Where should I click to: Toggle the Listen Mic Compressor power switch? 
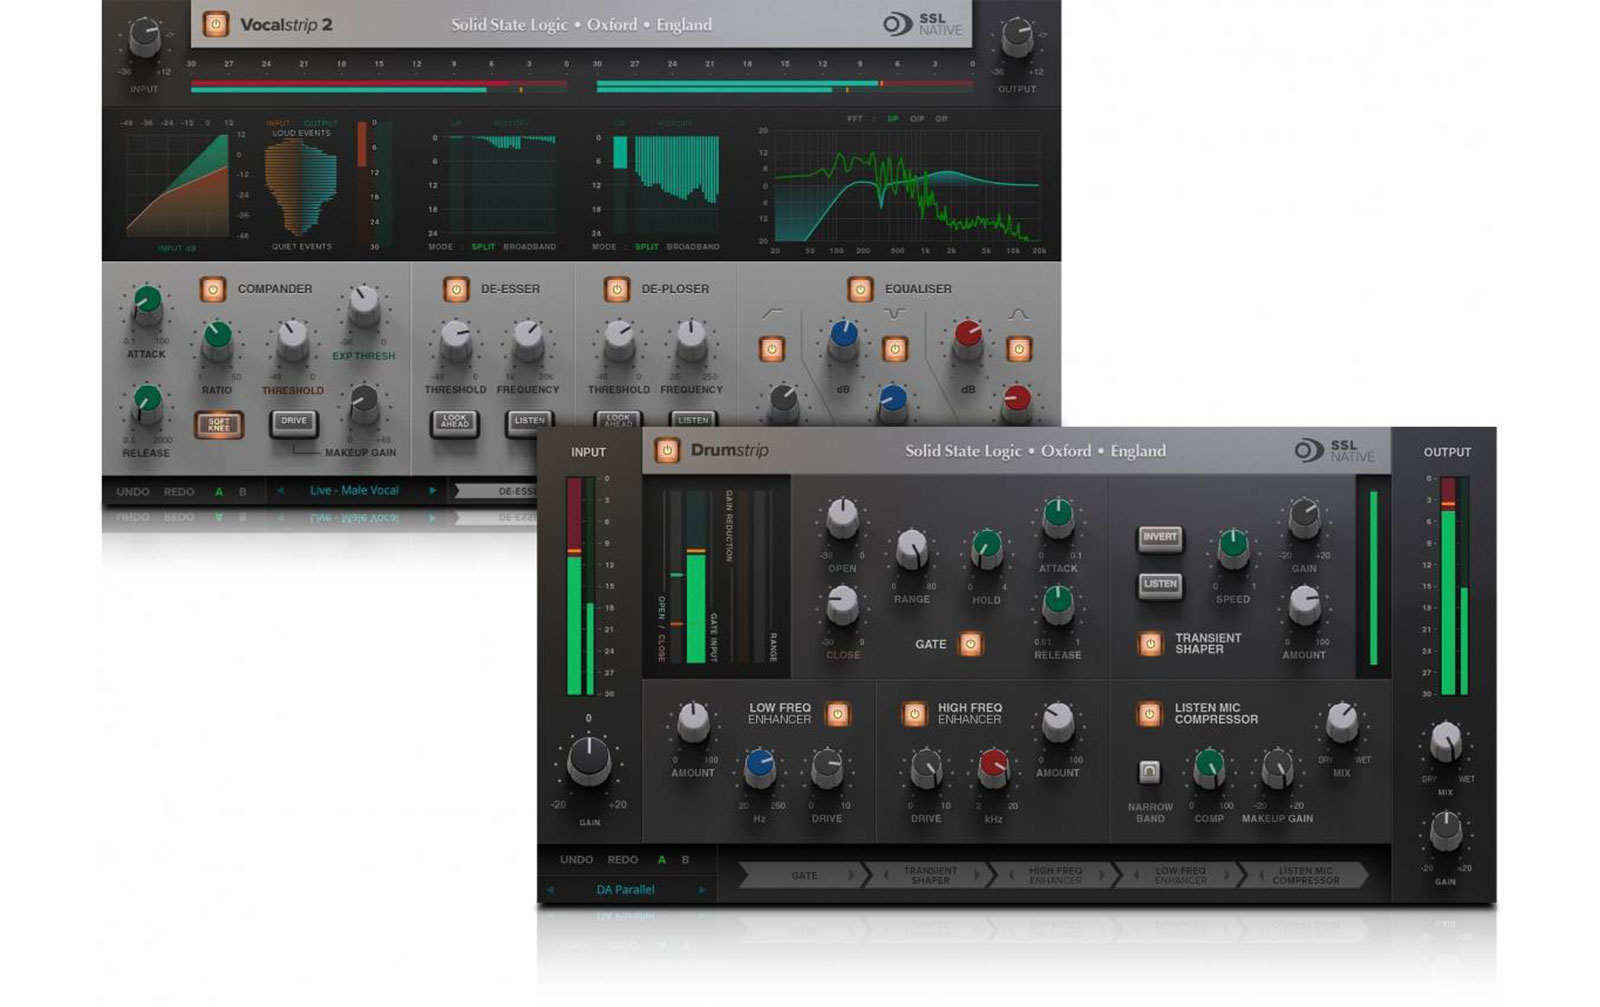pos(1150,714)
